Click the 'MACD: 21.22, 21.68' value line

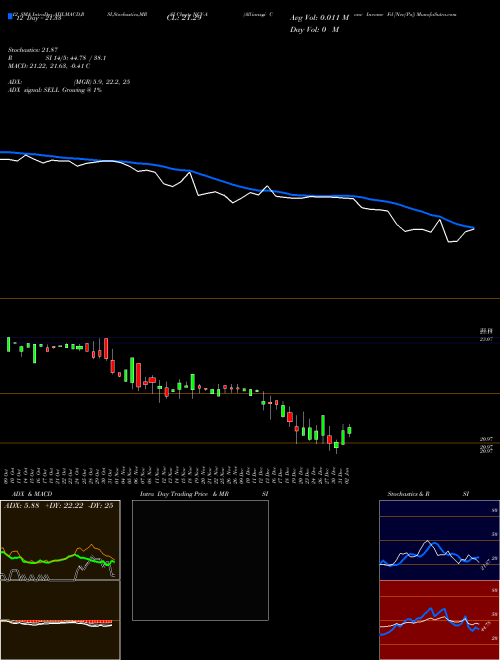click(49, 66)
